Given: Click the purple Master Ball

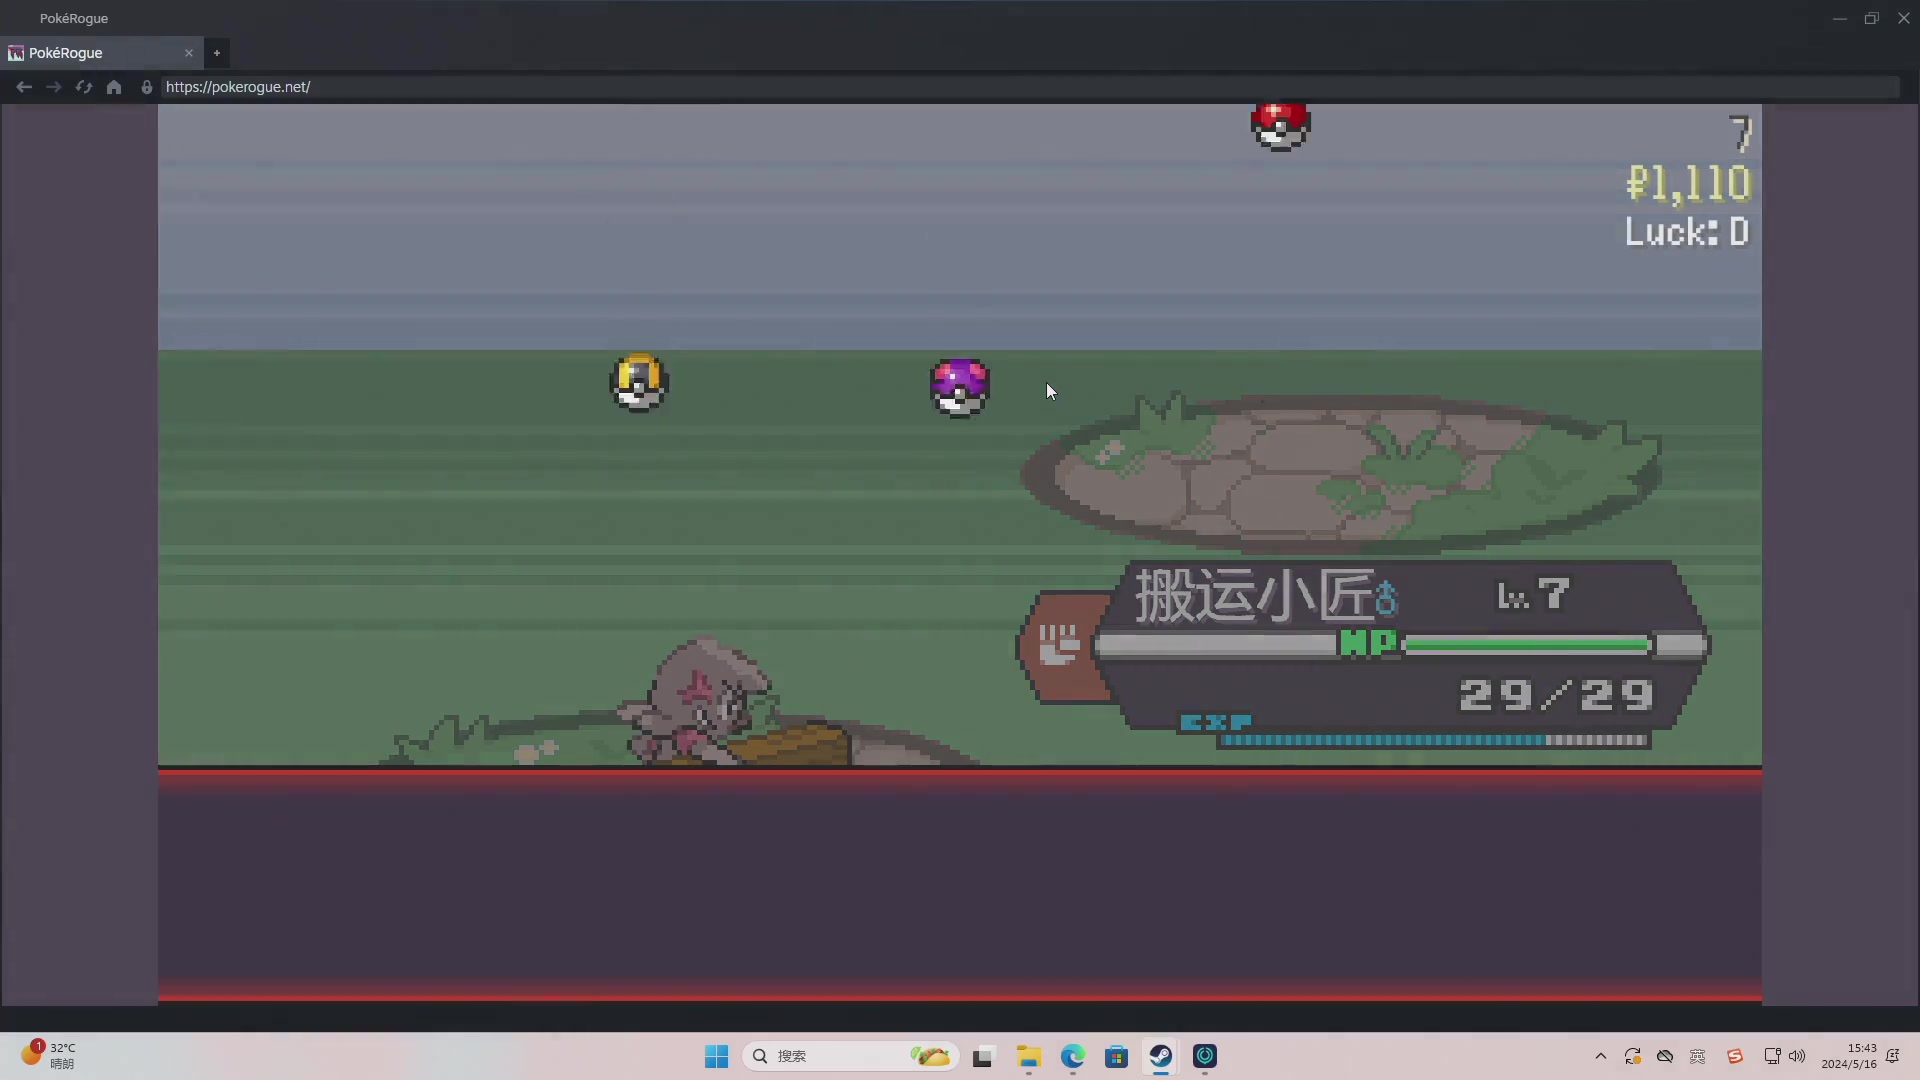Looking at the screenshot, I should click(x=960, y=388).
